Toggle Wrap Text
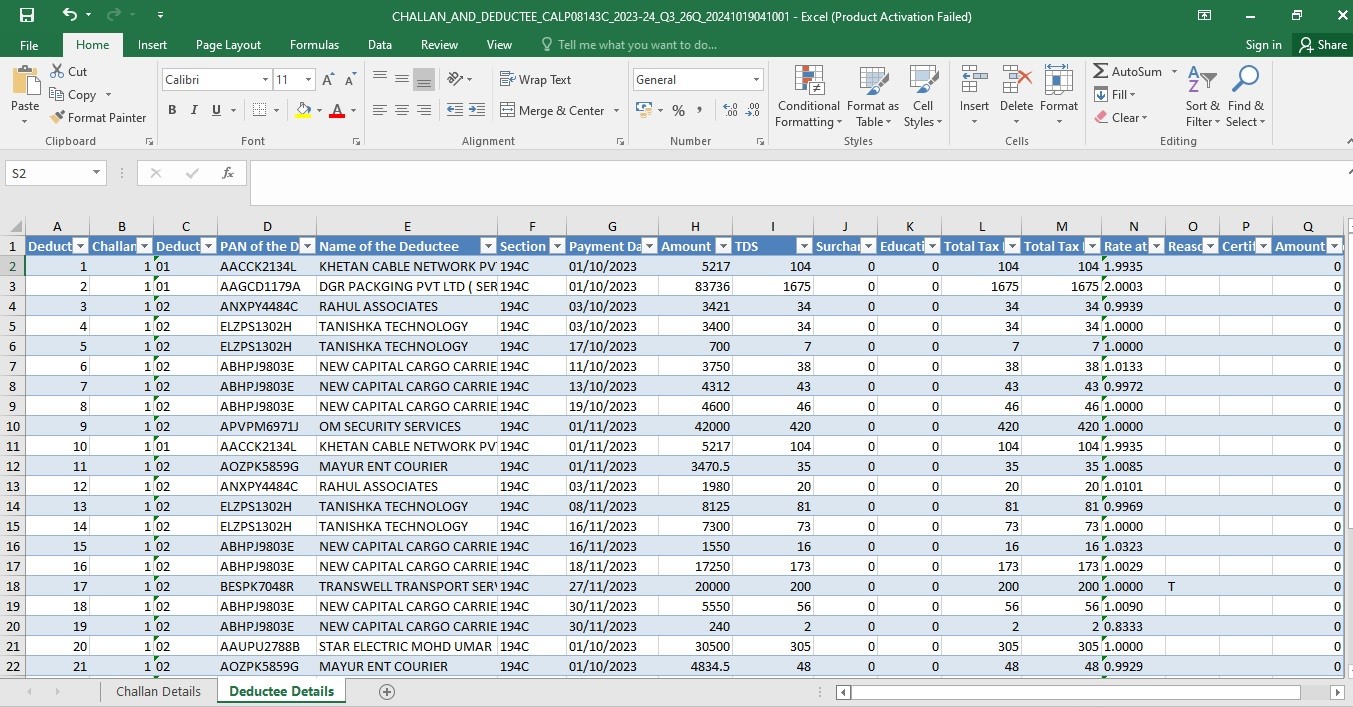The image size is (1353, 707). [535, 79]
